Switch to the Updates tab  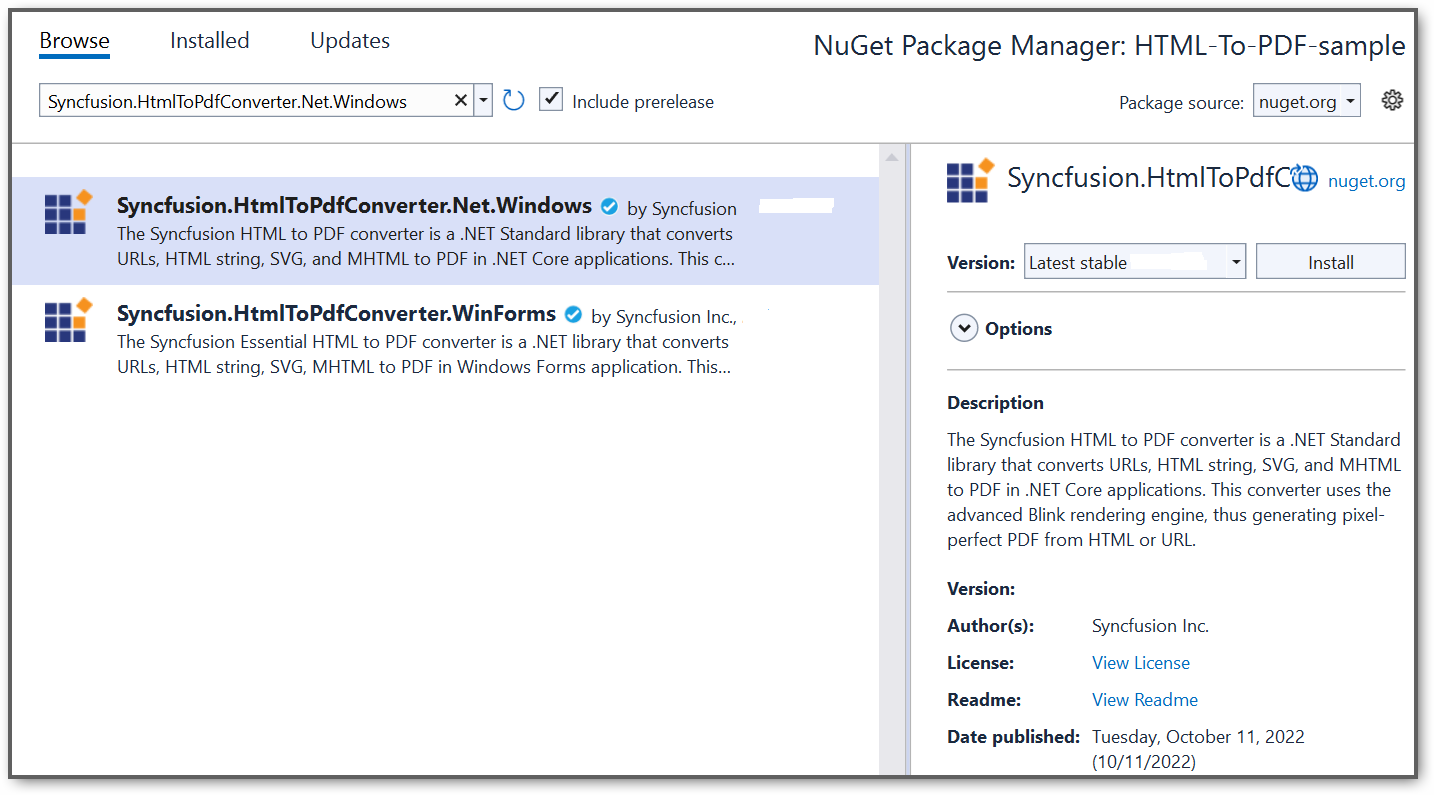(350, 41)
